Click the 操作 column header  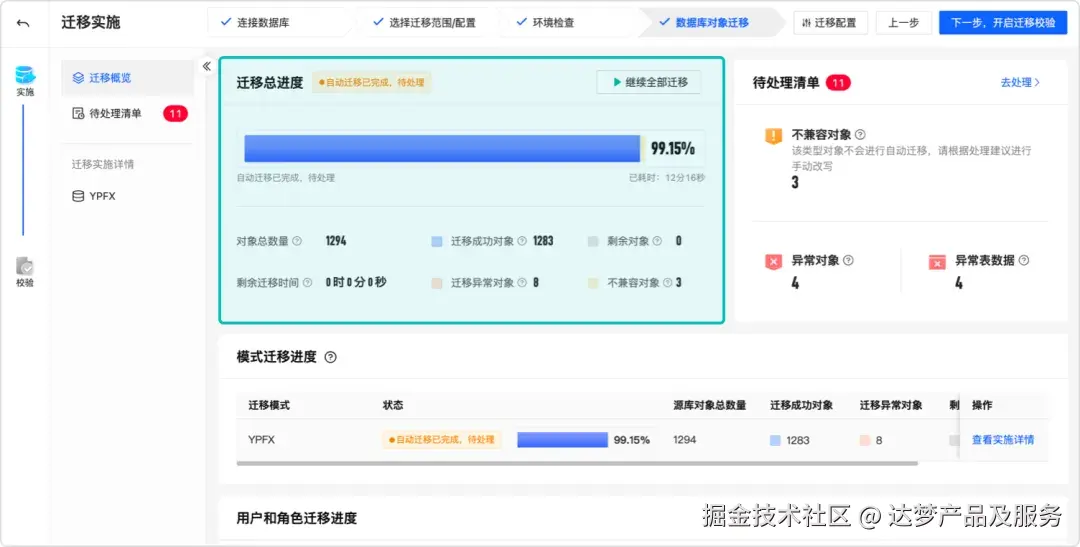point(982,405)
